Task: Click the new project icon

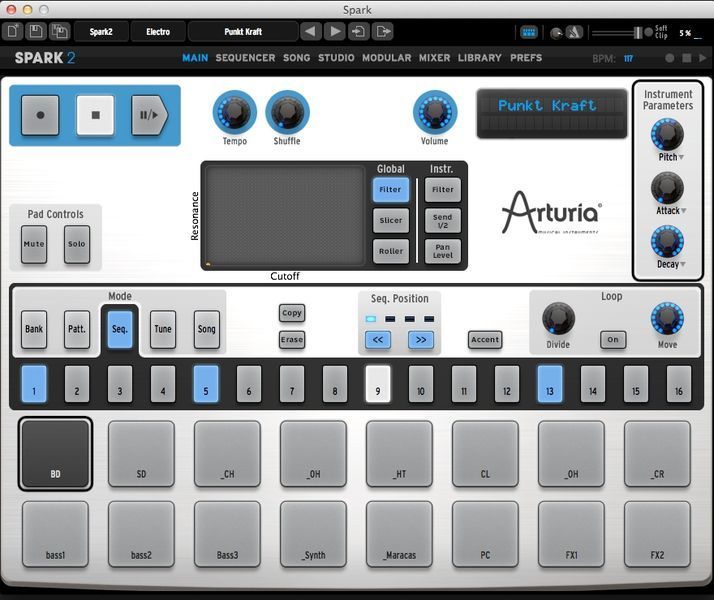Action: (13, 32)
